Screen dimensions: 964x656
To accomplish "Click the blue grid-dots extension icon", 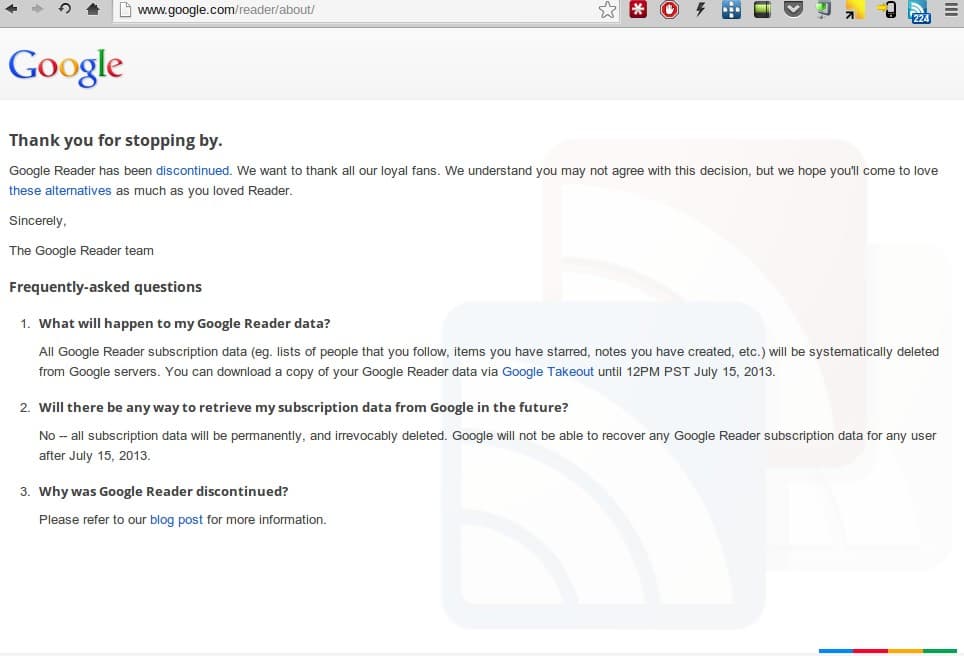I will click(731, 9).
